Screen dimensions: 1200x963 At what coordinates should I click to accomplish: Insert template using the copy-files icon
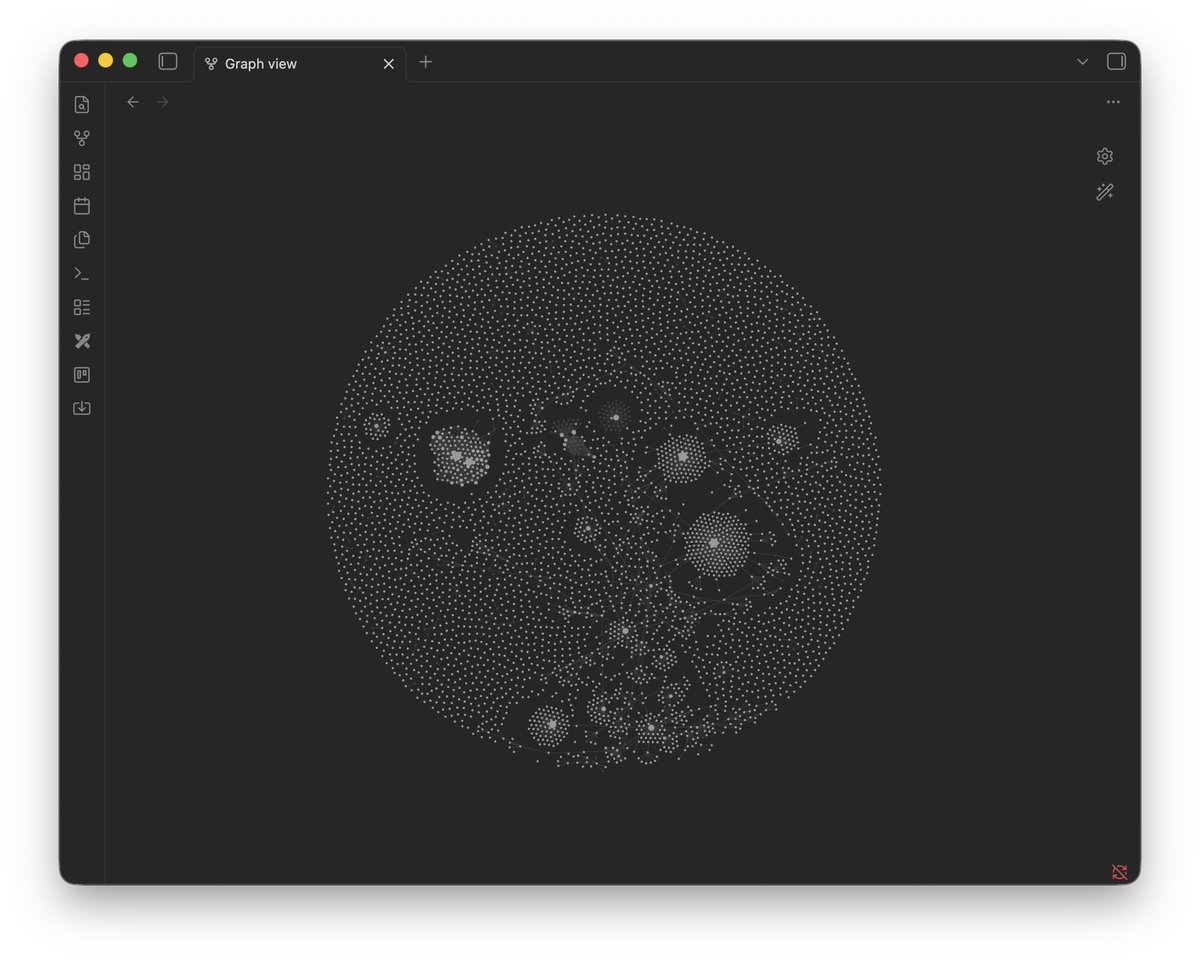[82, 240]
